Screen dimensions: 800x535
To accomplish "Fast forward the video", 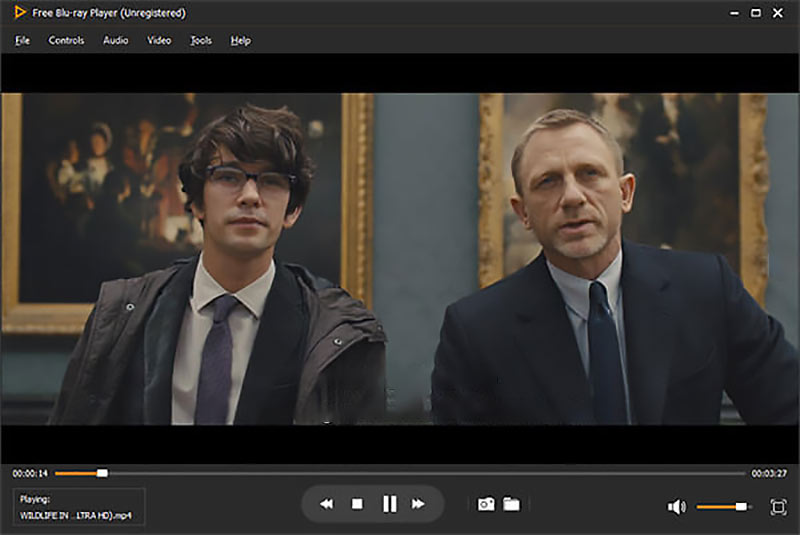I will coord(419,505).
